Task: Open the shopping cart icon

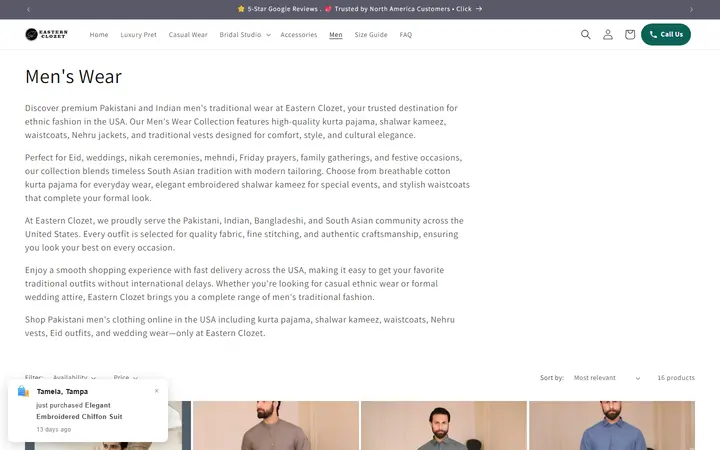Action: pos(630,34)
